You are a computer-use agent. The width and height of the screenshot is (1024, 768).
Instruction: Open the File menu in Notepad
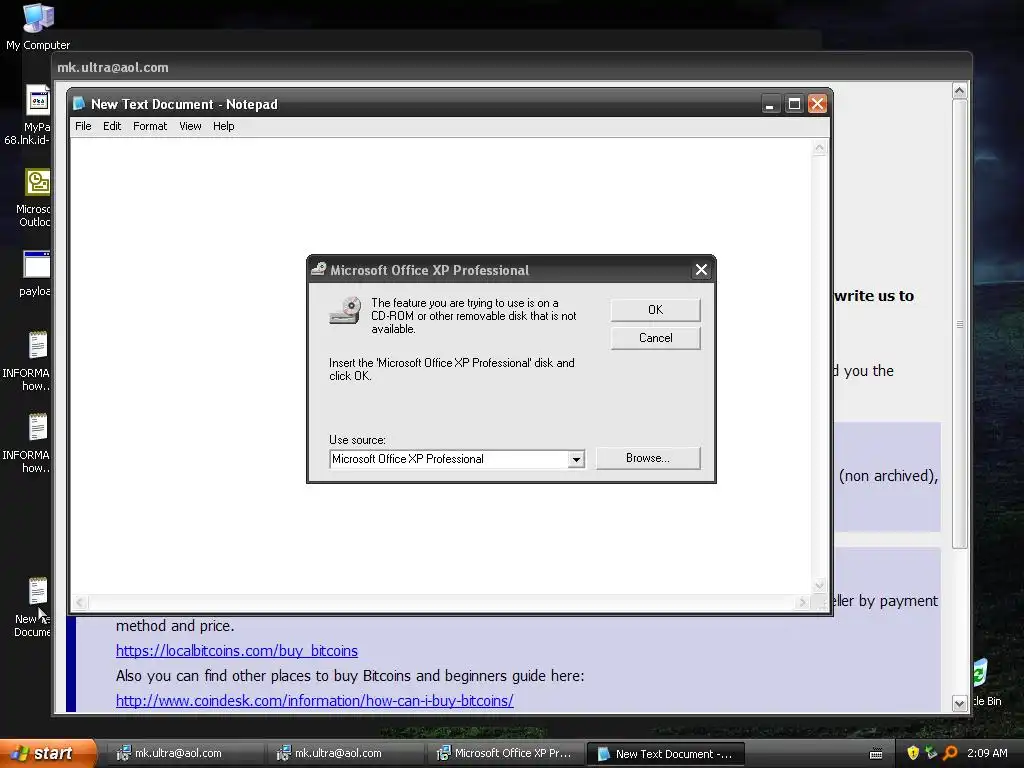[83, 126]
